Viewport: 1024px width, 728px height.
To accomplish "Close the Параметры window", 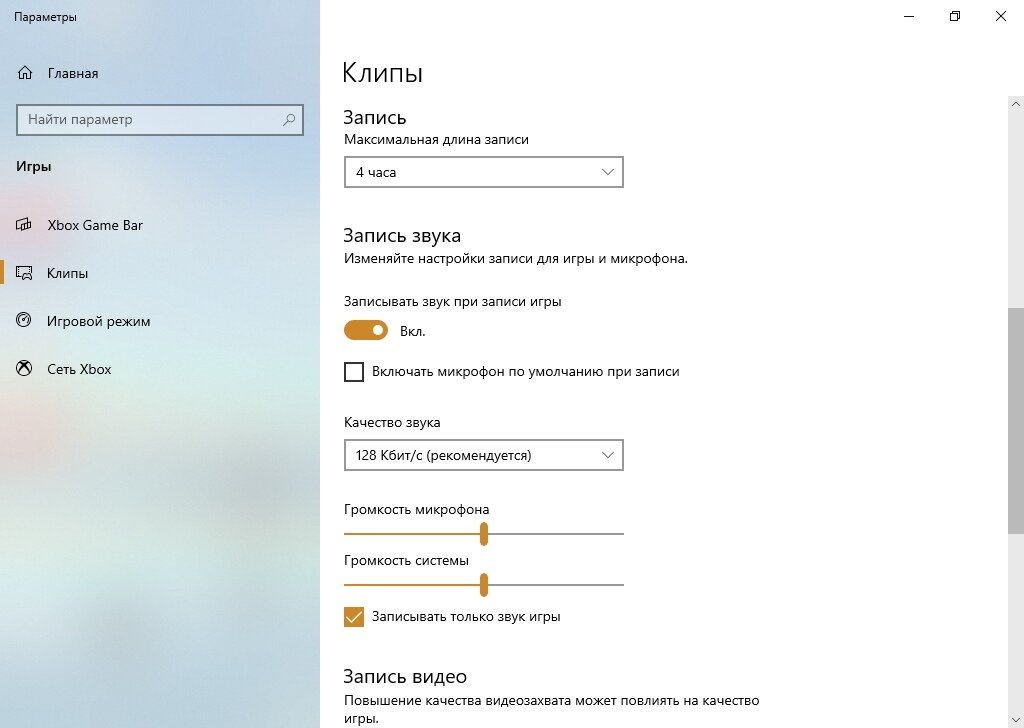I will (1000, 16).
